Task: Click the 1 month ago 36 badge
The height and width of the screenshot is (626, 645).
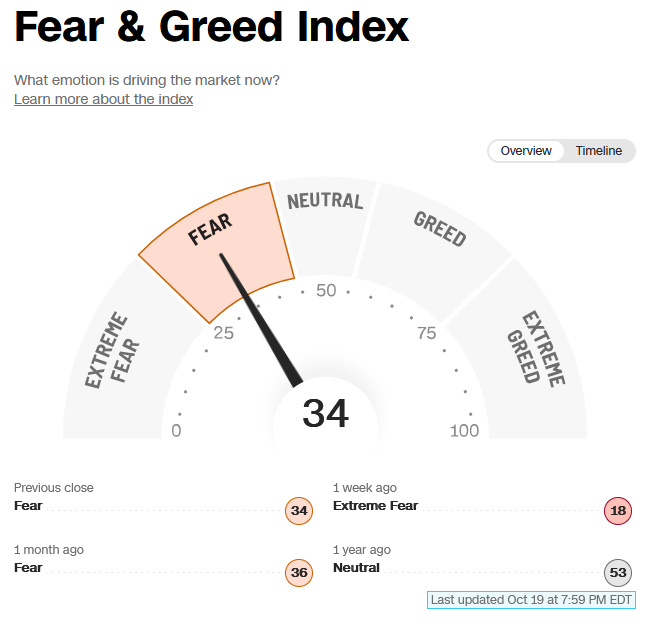Action: [x=299, y=573]
